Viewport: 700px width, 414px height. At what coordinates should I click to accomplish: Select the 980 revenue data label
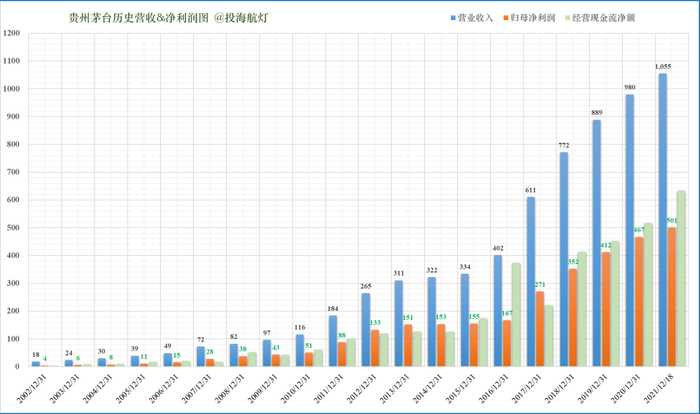630,88
